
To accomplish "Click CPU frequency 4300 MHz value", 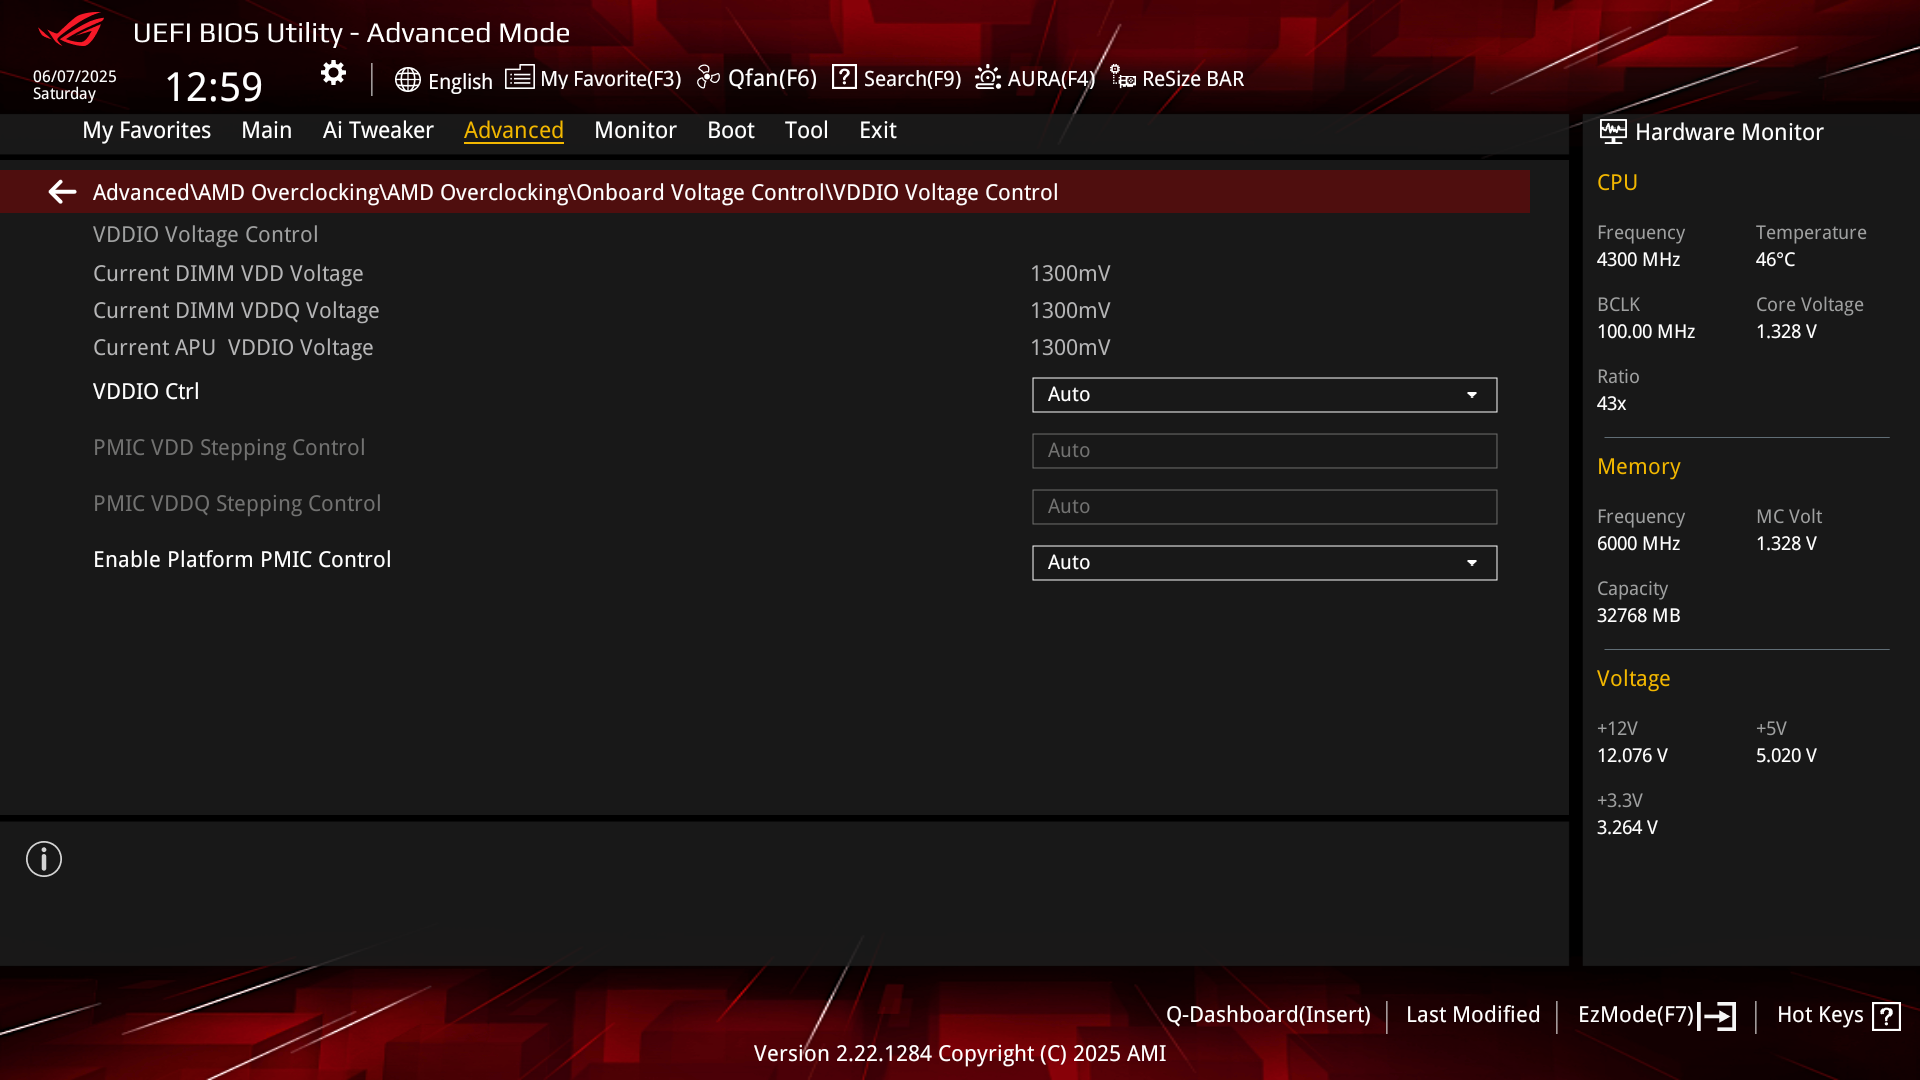I will click(x=1638, y=260).
